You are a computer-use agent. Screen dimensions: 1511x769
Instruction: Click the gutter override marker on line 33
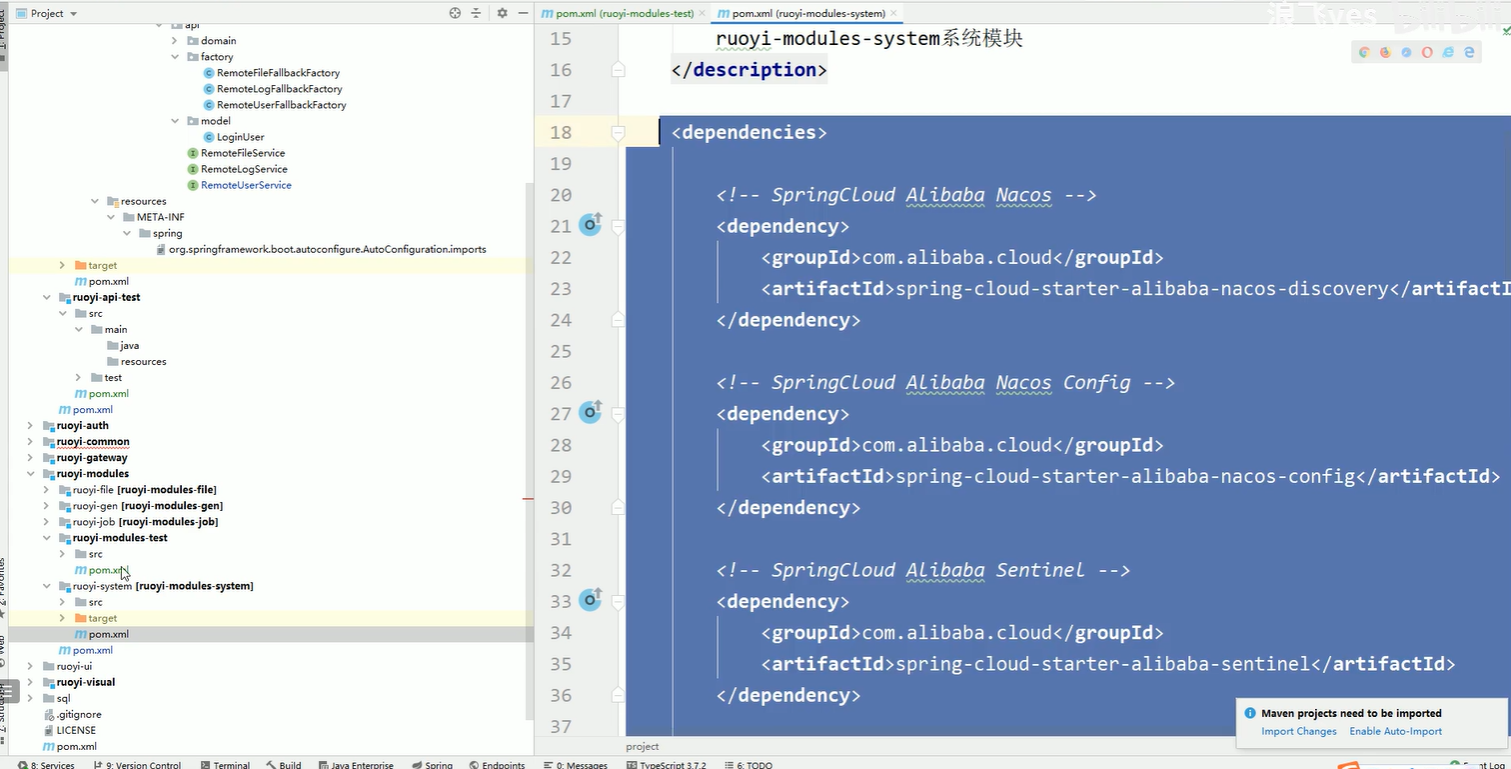click(x=591, y=600)
